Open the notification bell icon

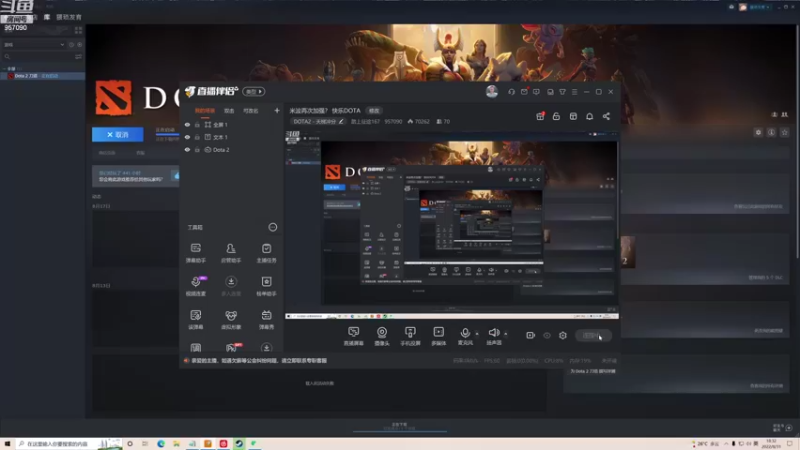click(x=589, y=116)
